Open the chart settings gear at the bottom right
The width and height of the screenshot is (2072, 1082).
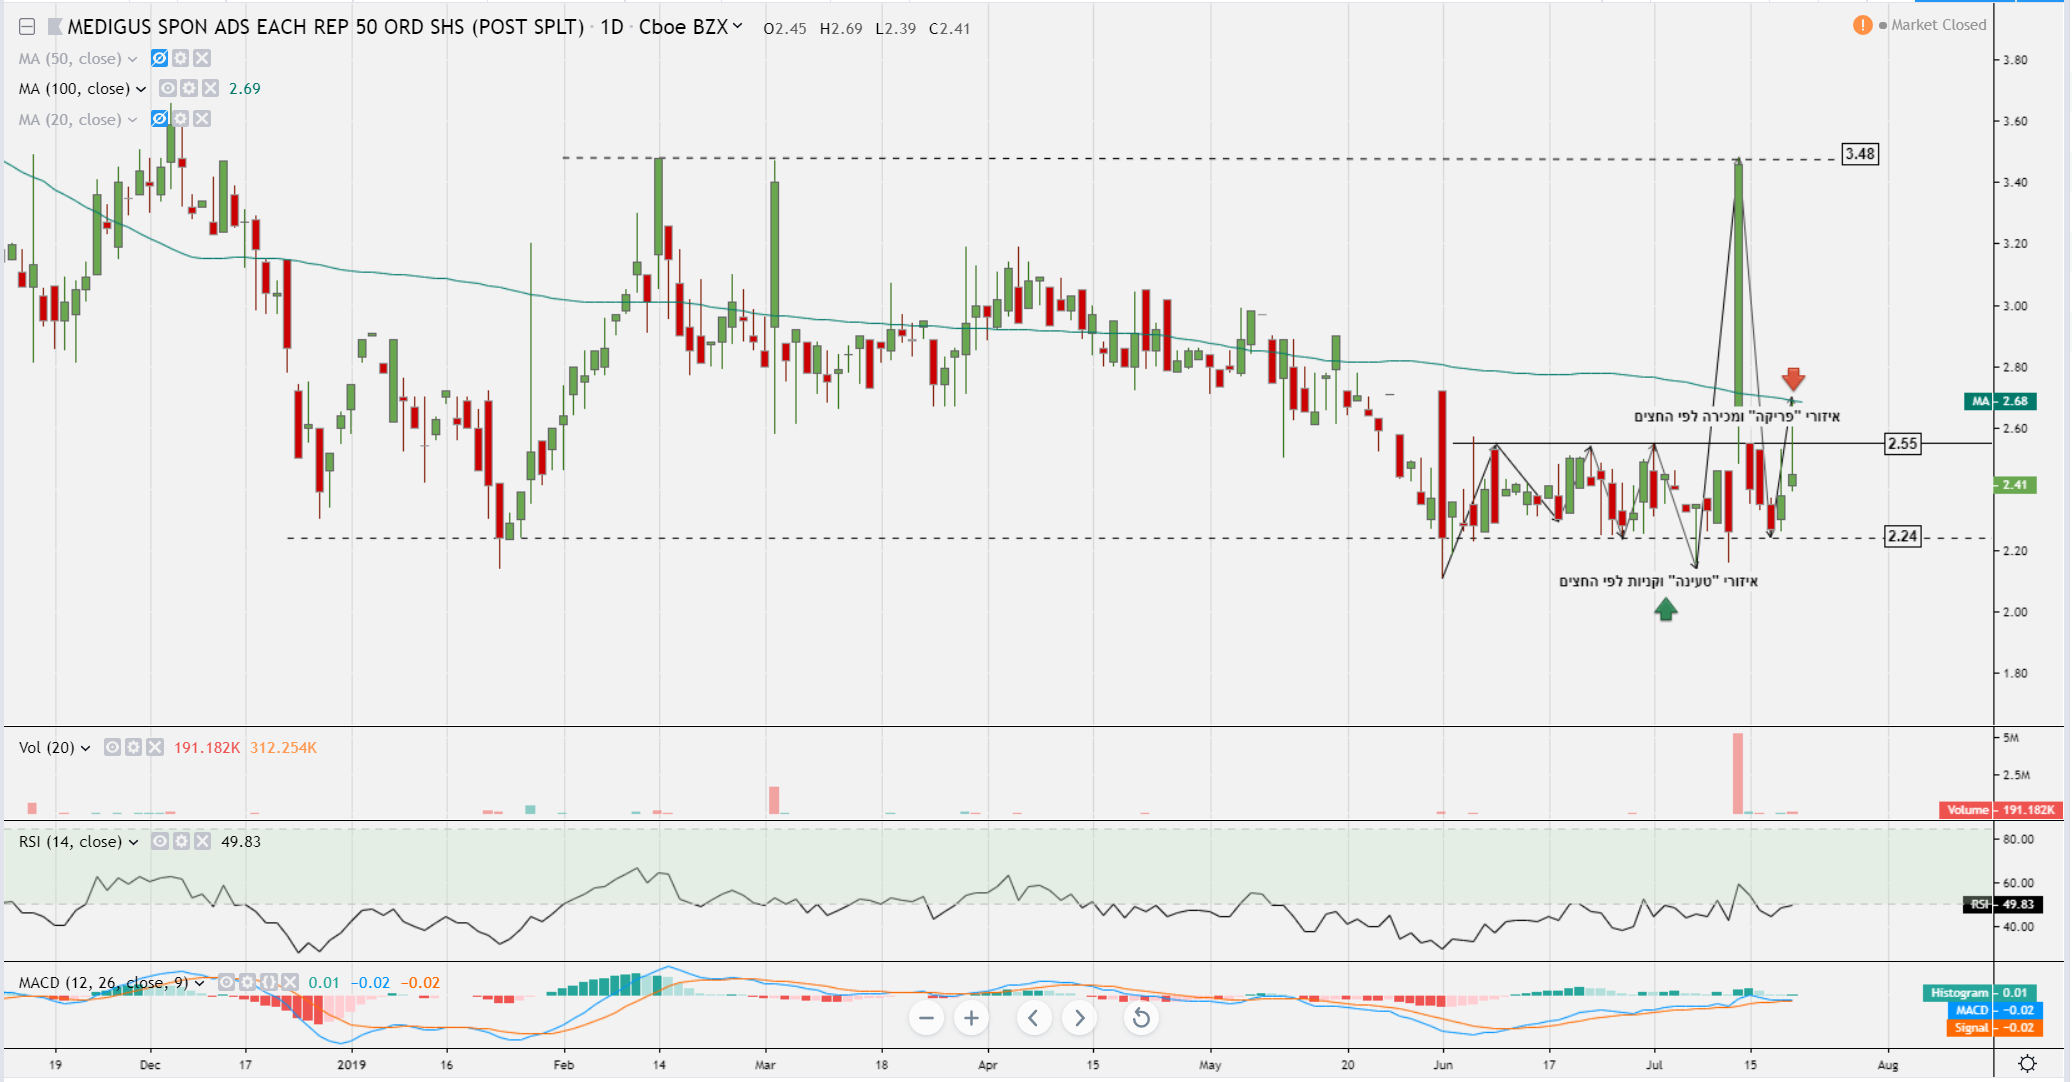point(2027,1063)
